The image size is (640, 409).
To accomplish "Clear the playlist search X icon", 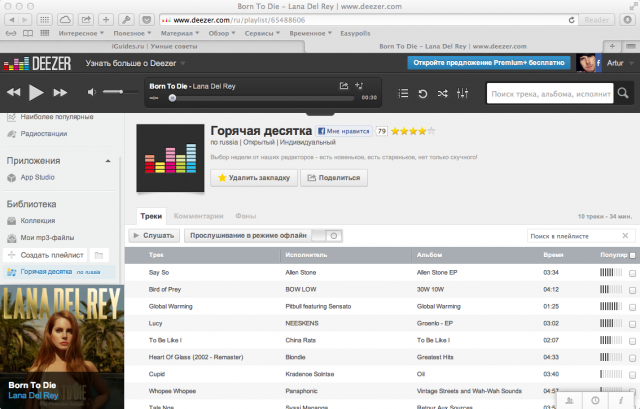I will (625, 236).
